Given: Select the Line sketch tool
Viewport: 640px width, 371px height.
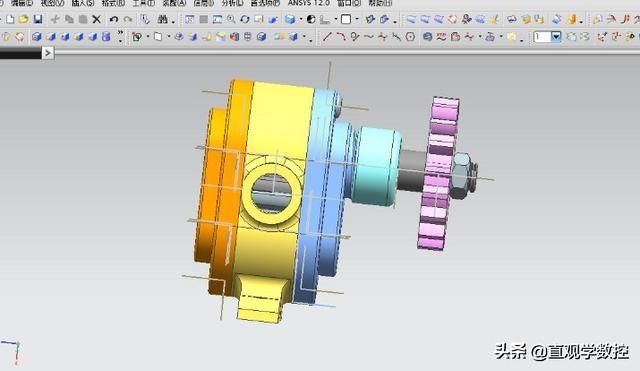Looking at the screenshot, I should click(327, 37).
